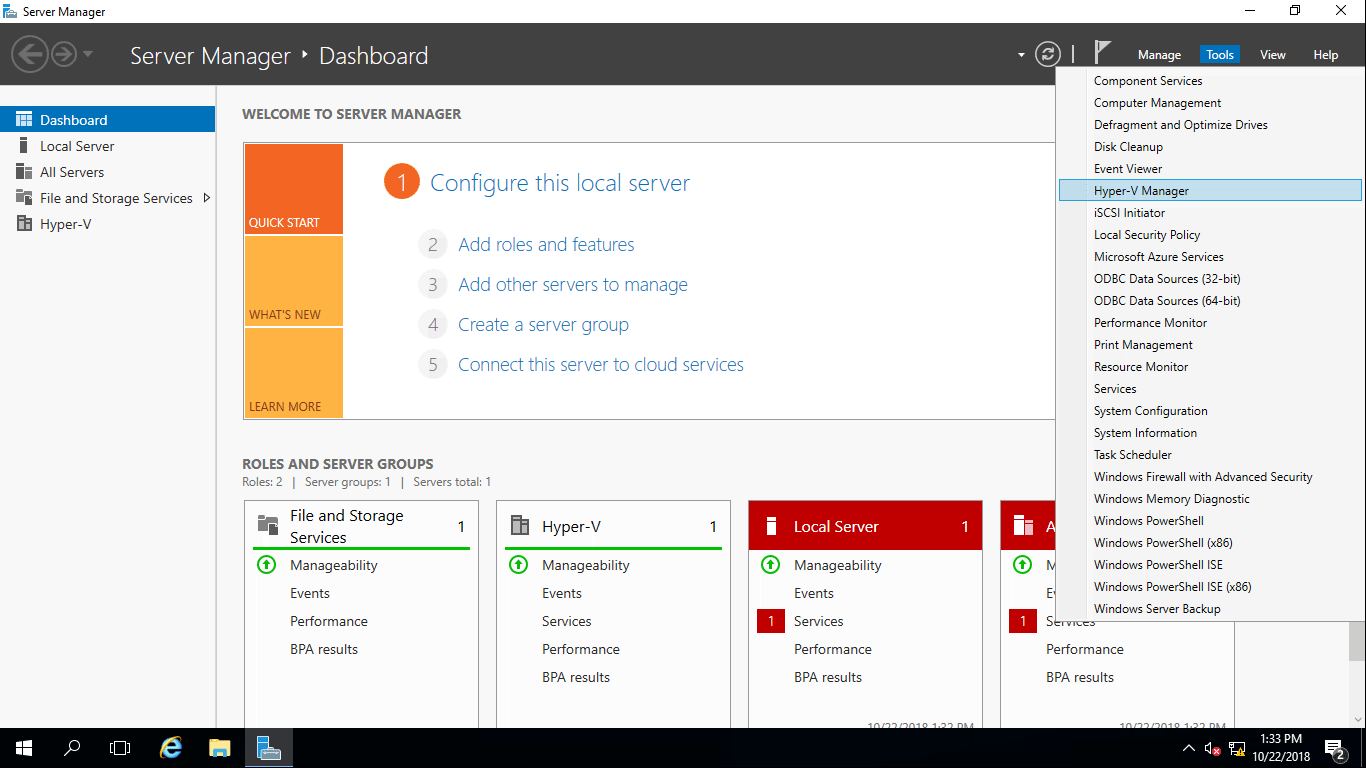This screenshot has height=768, width=1366.
Task: Click the forward navigation arrow
Action: [x=64, y=53]
